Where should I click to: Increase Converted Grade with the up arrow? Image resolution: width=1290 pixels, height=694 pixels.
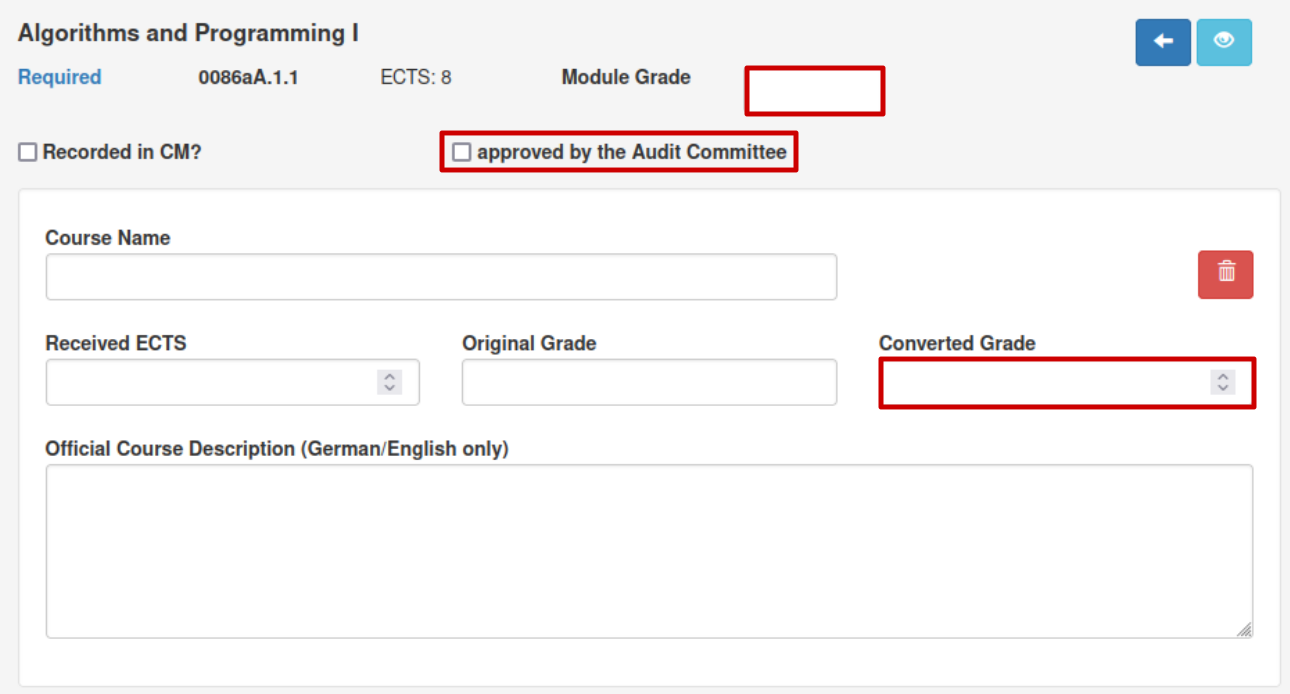point(1223,376)
